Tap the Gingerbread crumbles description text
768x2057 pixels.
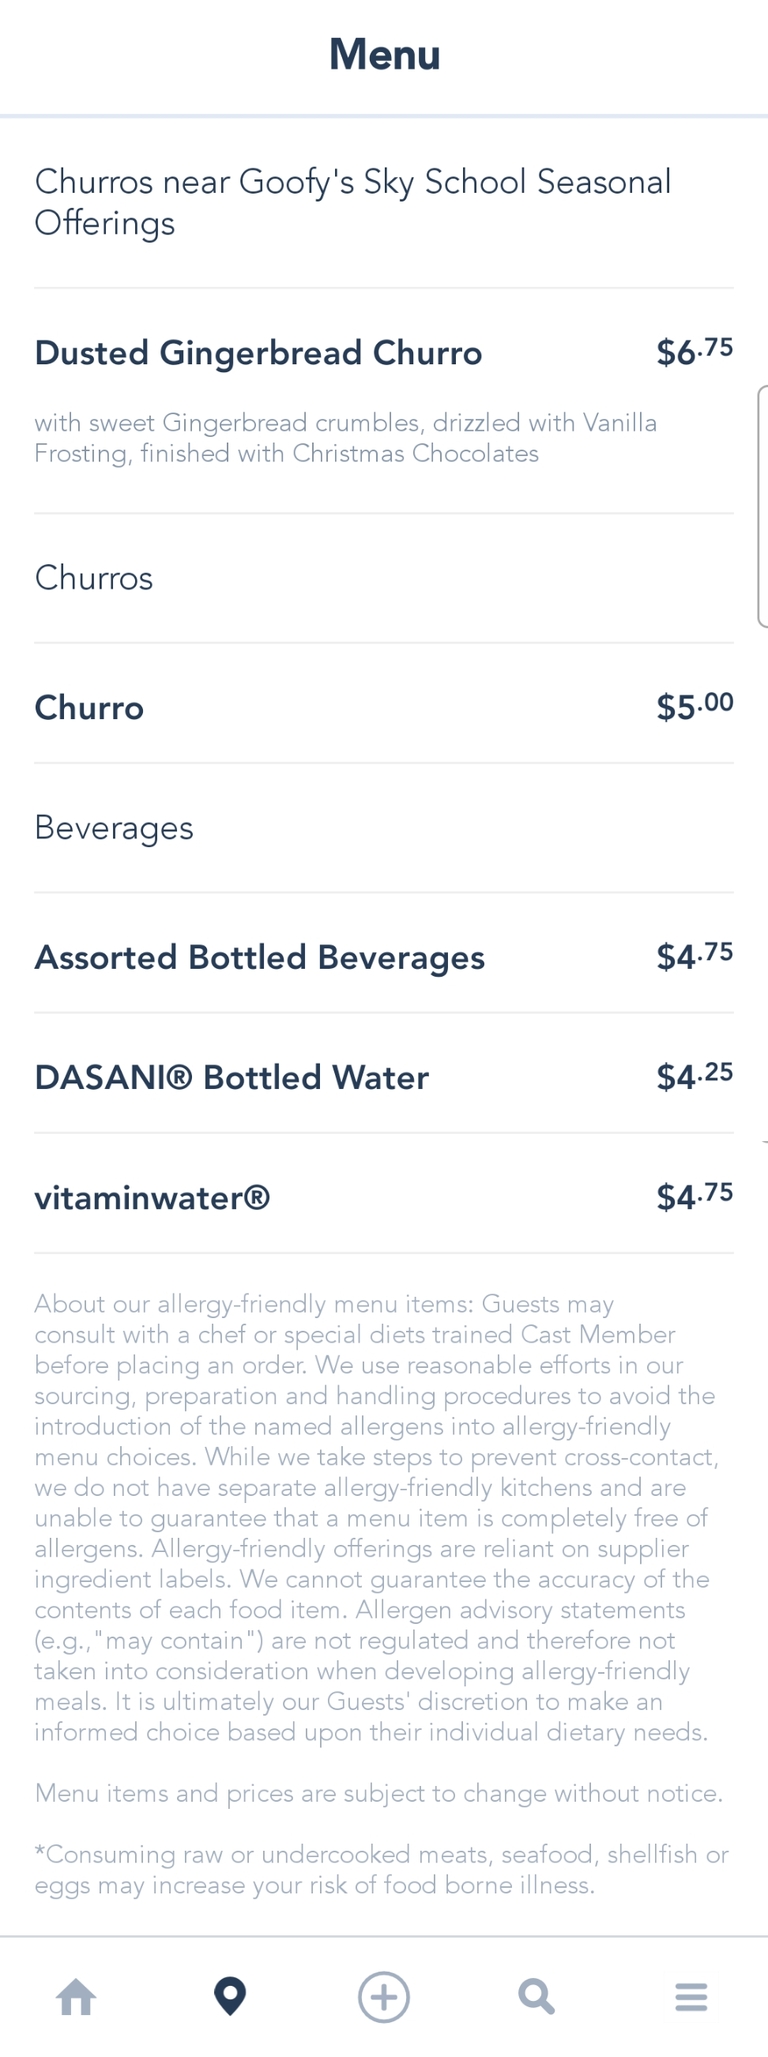point(345,438)
